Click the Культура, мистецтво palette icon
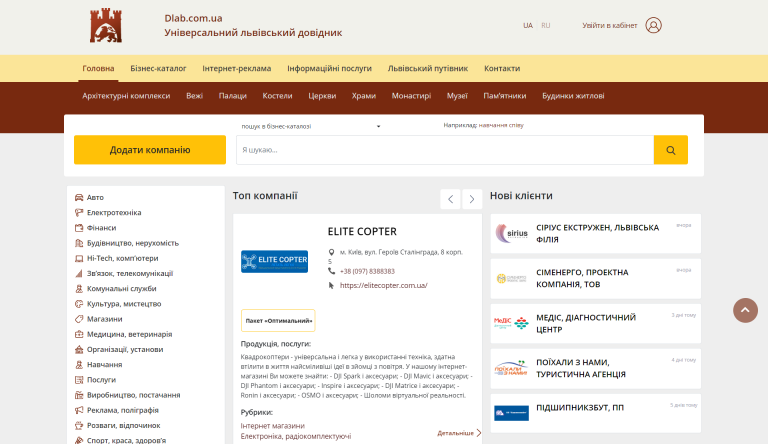 click(79, 304)
